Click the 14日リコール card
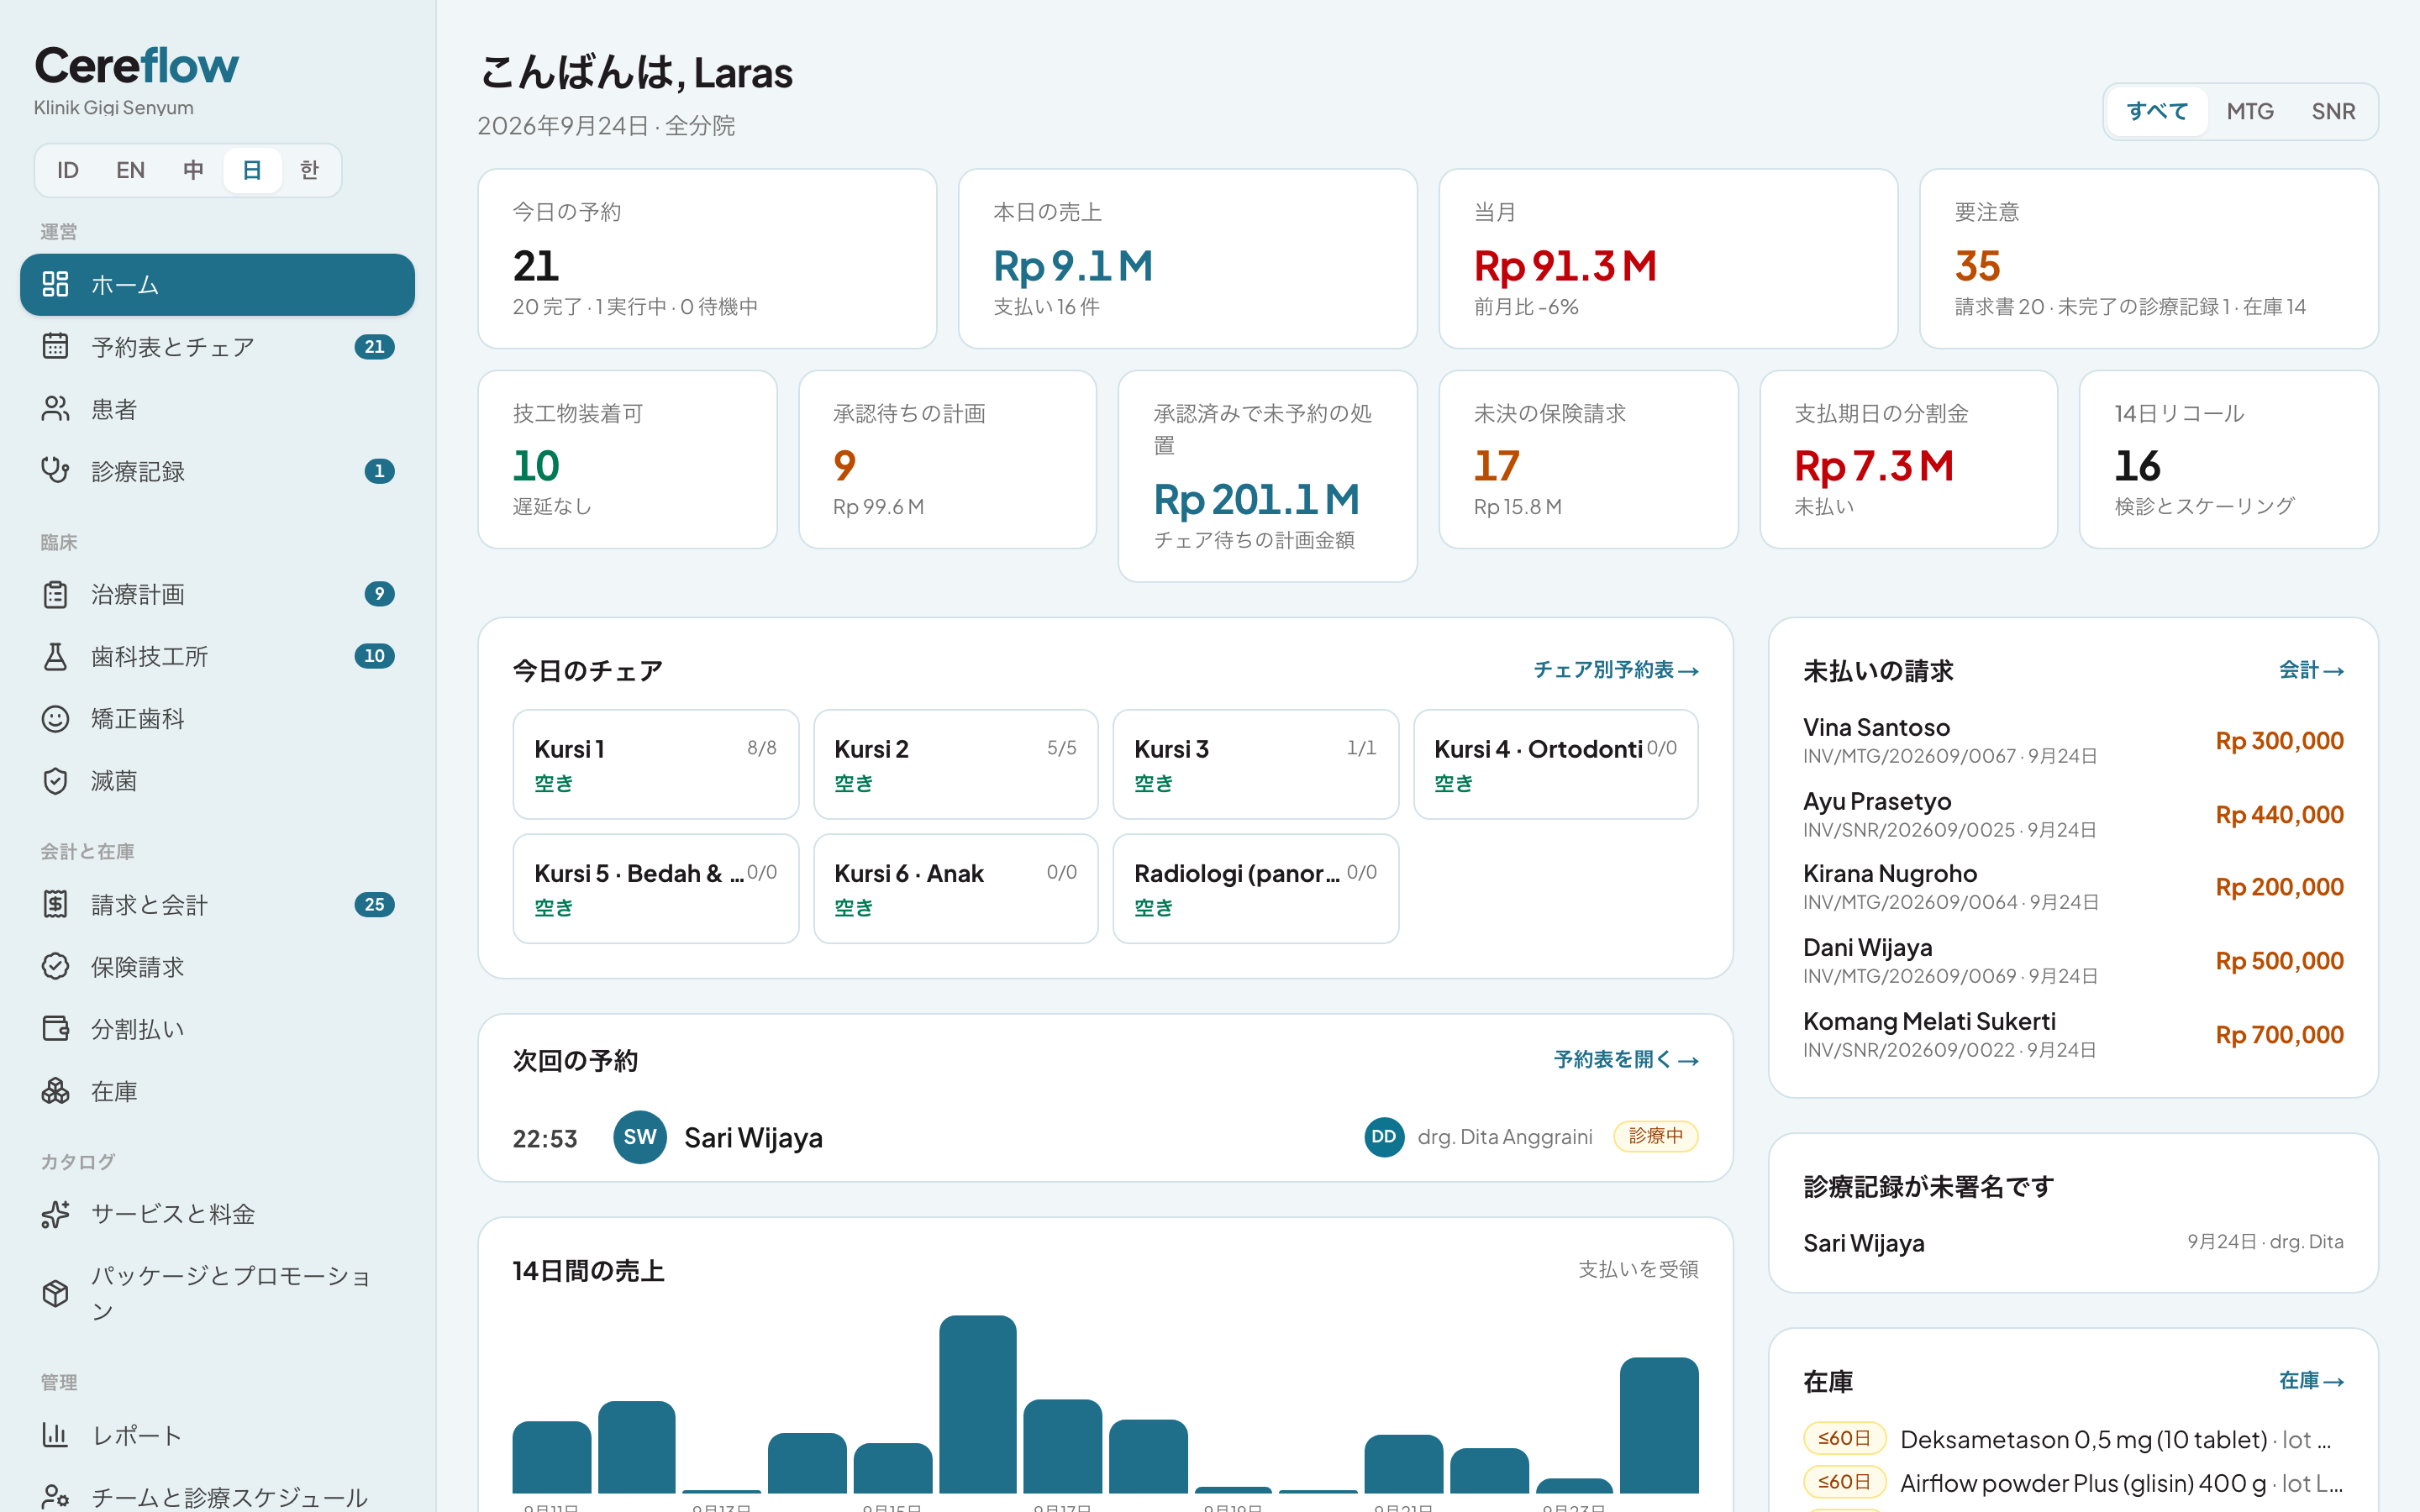The height and width of the screenshot is (1512, 2420). [x=2228, y=460]
